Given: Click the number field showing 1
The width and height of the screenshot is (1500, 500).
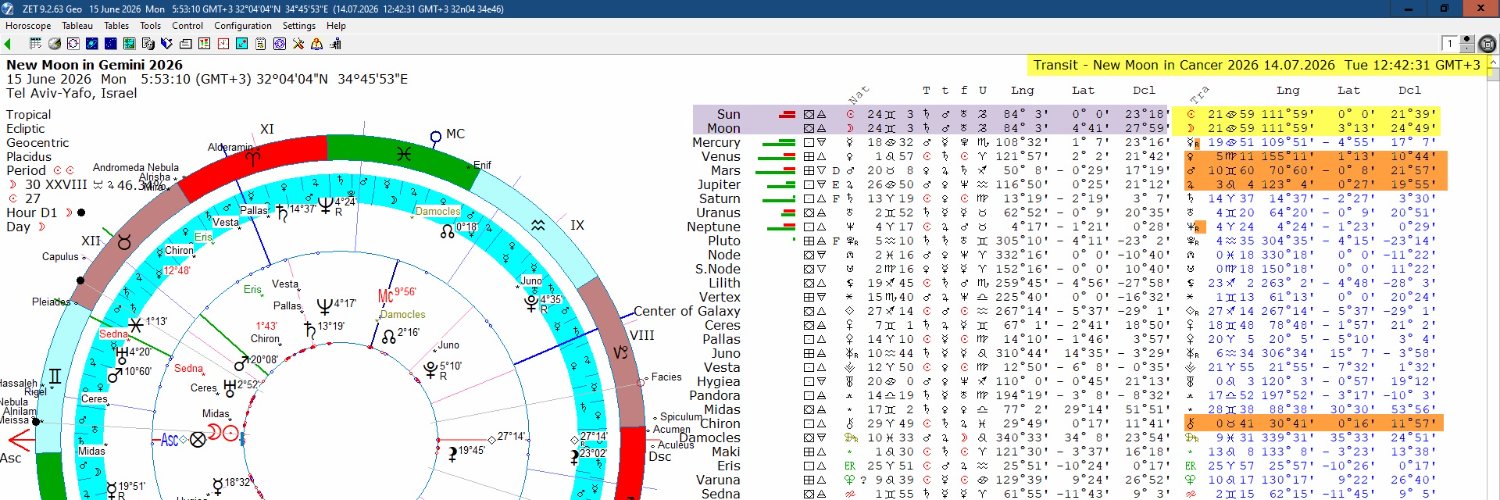Looking at the screenshot, I should tap(1450, 44).
